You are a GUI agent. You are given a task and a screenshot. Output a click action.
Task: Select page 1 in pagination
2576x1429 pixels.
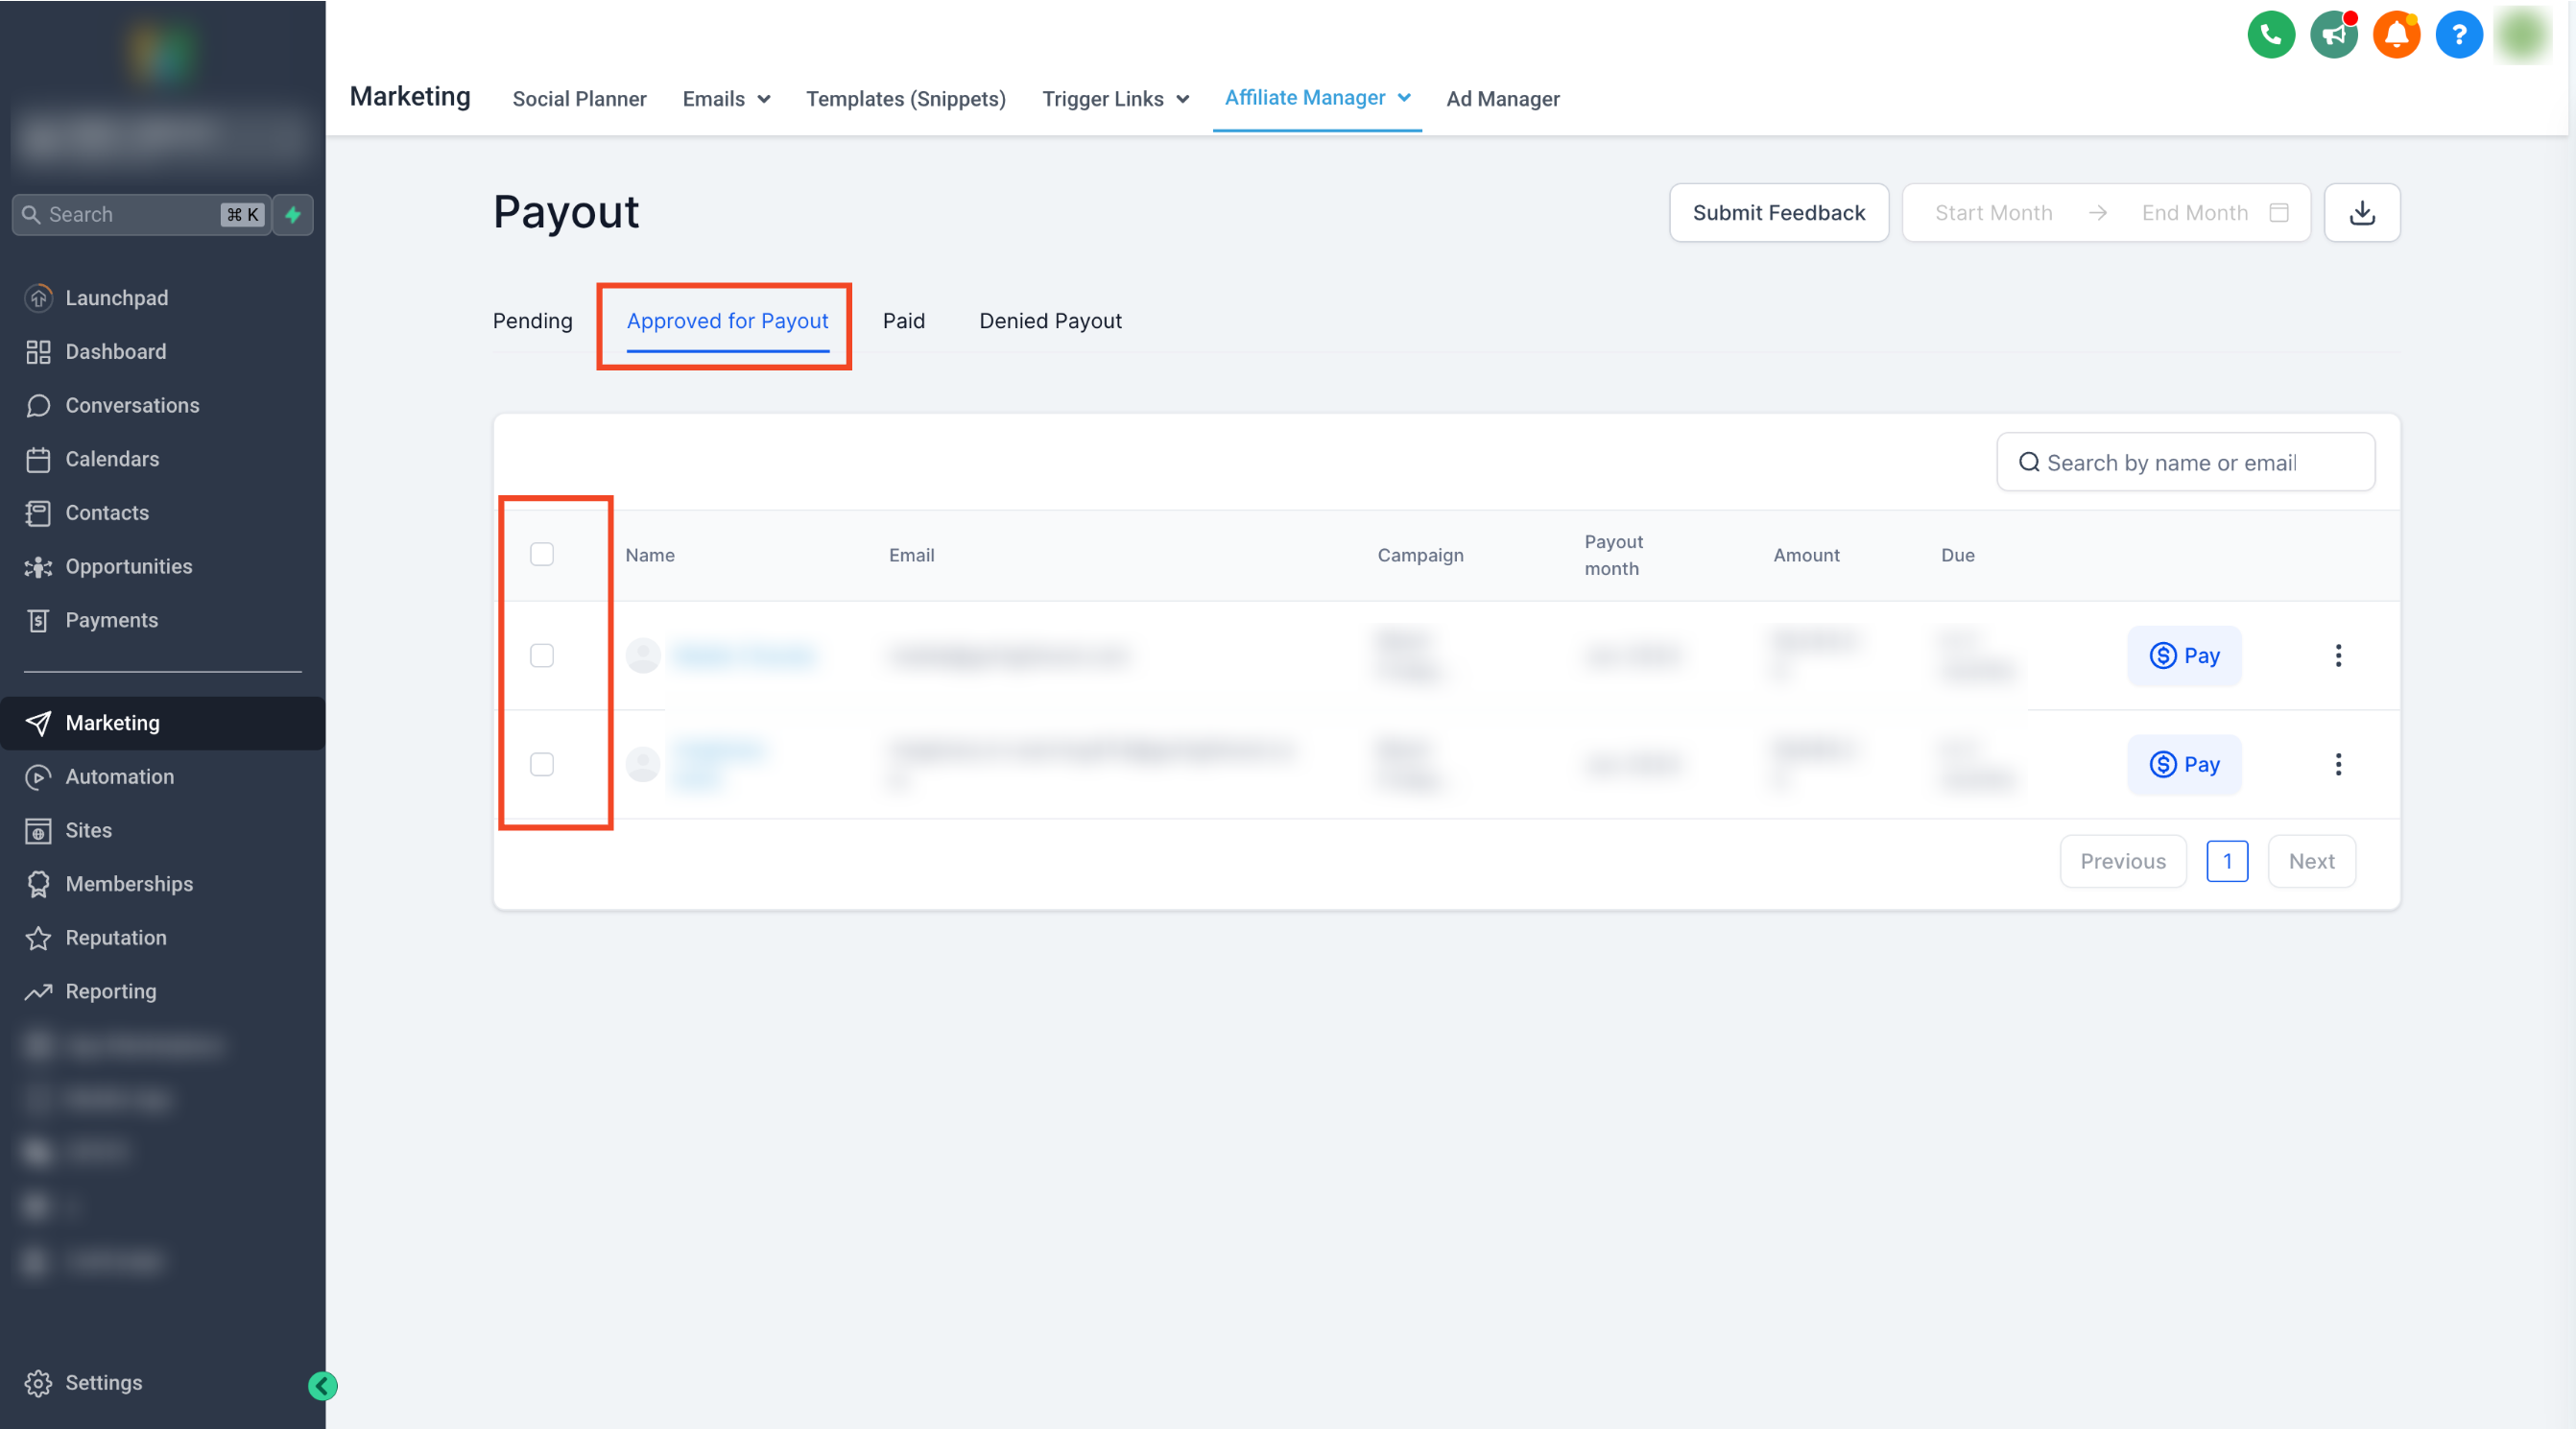coord(2227,861)
